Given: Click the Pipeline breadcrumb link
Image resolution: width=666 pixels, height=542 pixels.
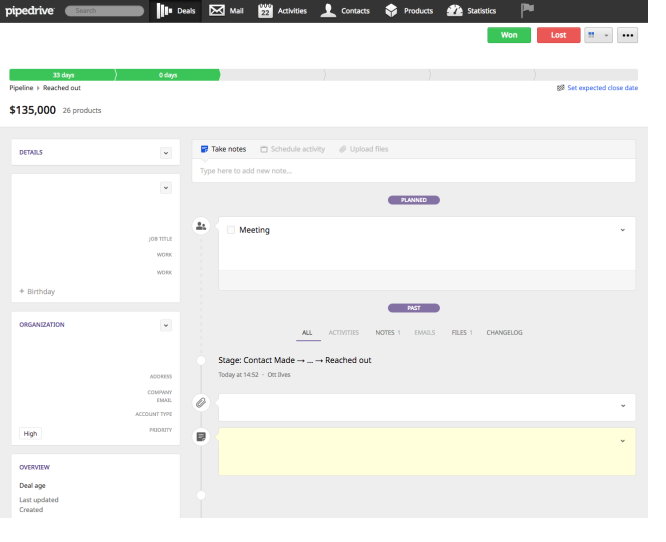Looking at the screenshot, I should tap(21, 88).
